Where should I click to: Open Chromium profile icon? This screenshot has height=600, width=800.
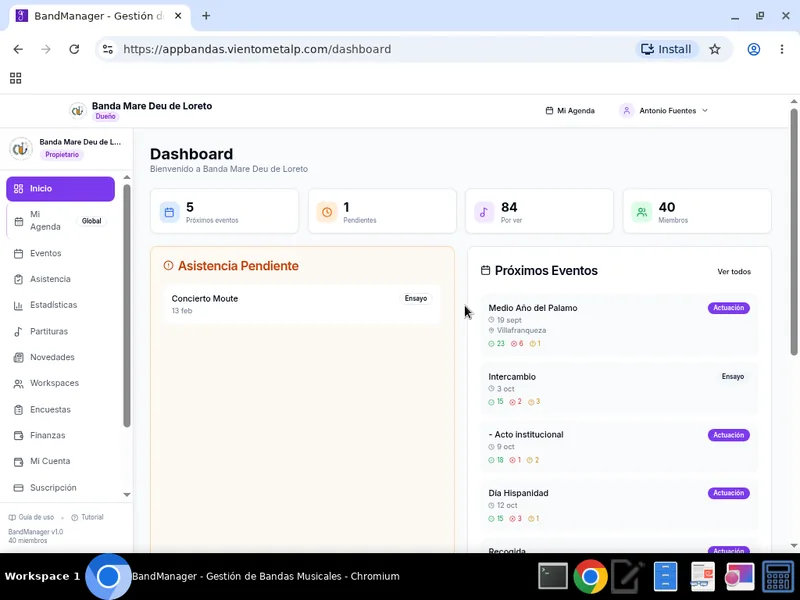[754, 49]
